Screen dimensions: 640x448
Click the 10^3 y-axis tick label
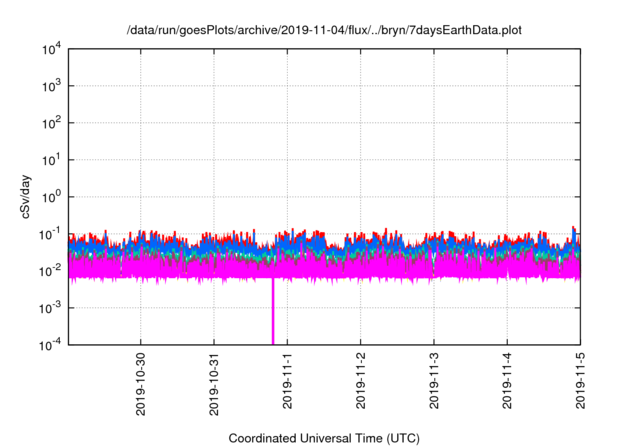(51, 86)
